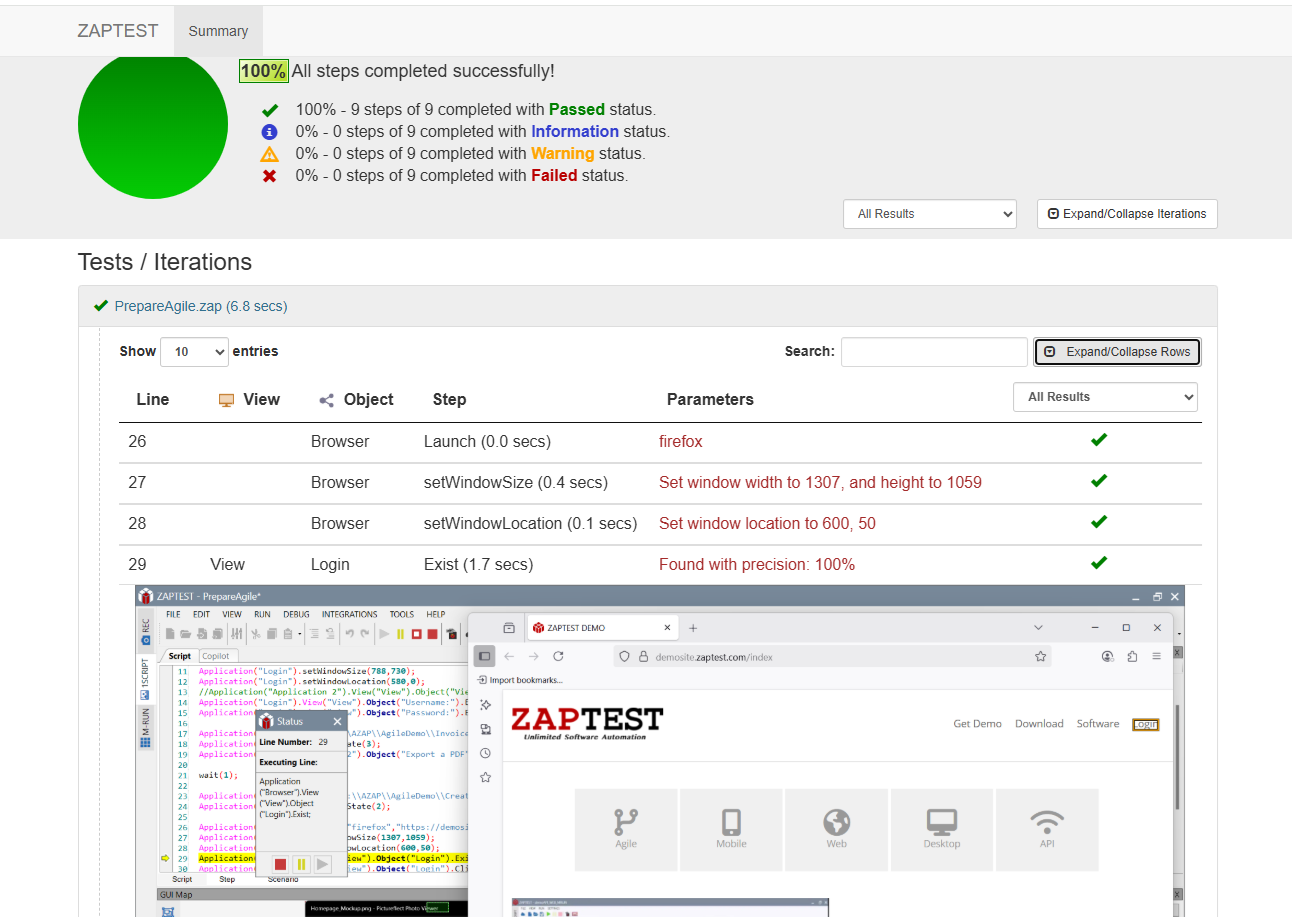This screenshot has height=917, width=1292.
Task: Click the API wifi tile on demo site
Action: [1047, 829]
